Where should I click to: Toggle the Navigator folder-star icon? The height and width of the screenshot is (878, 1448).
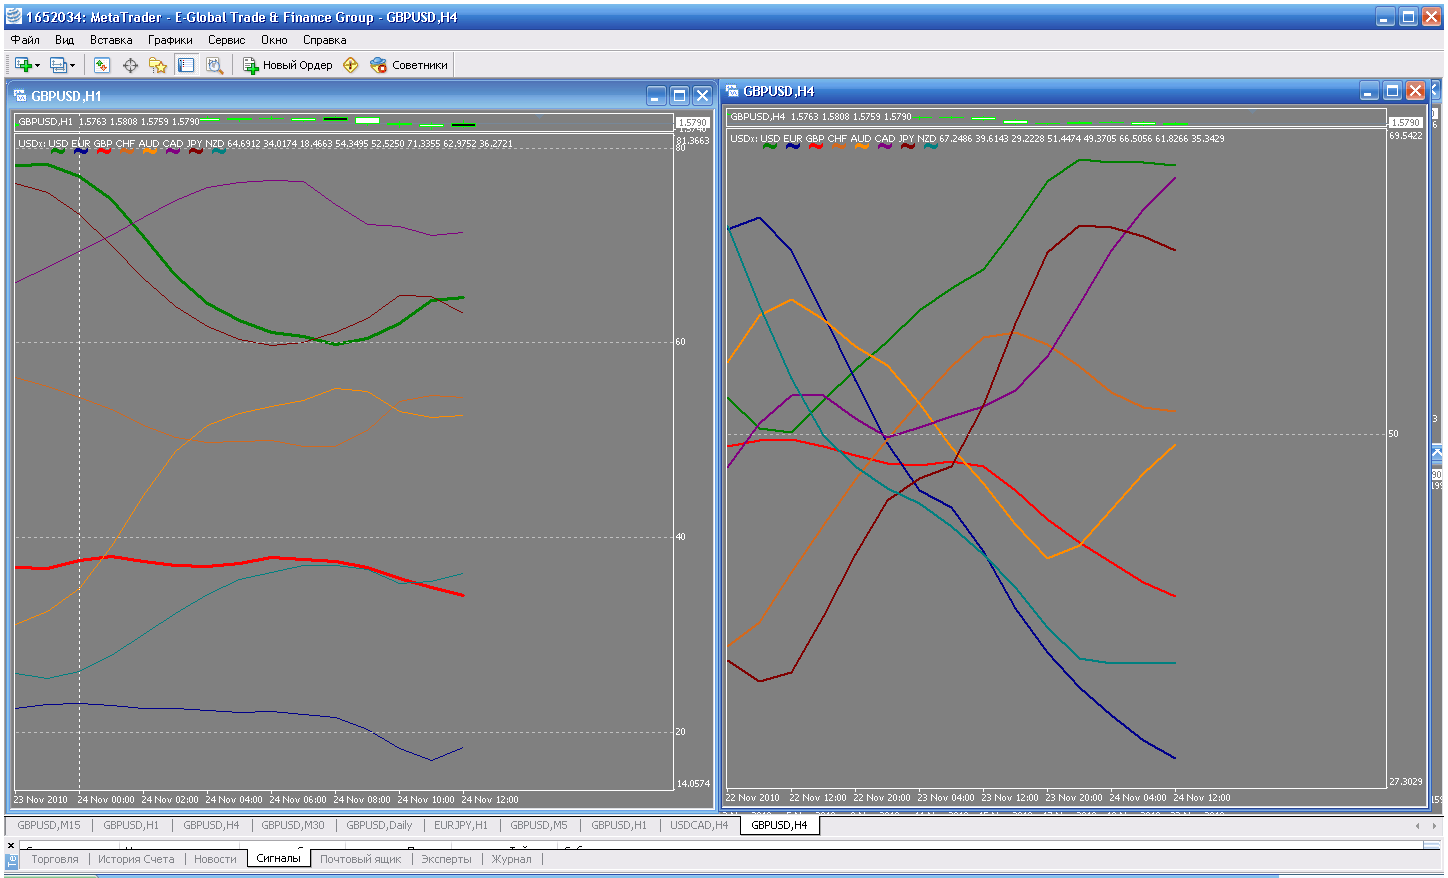[x=158, y=65]
